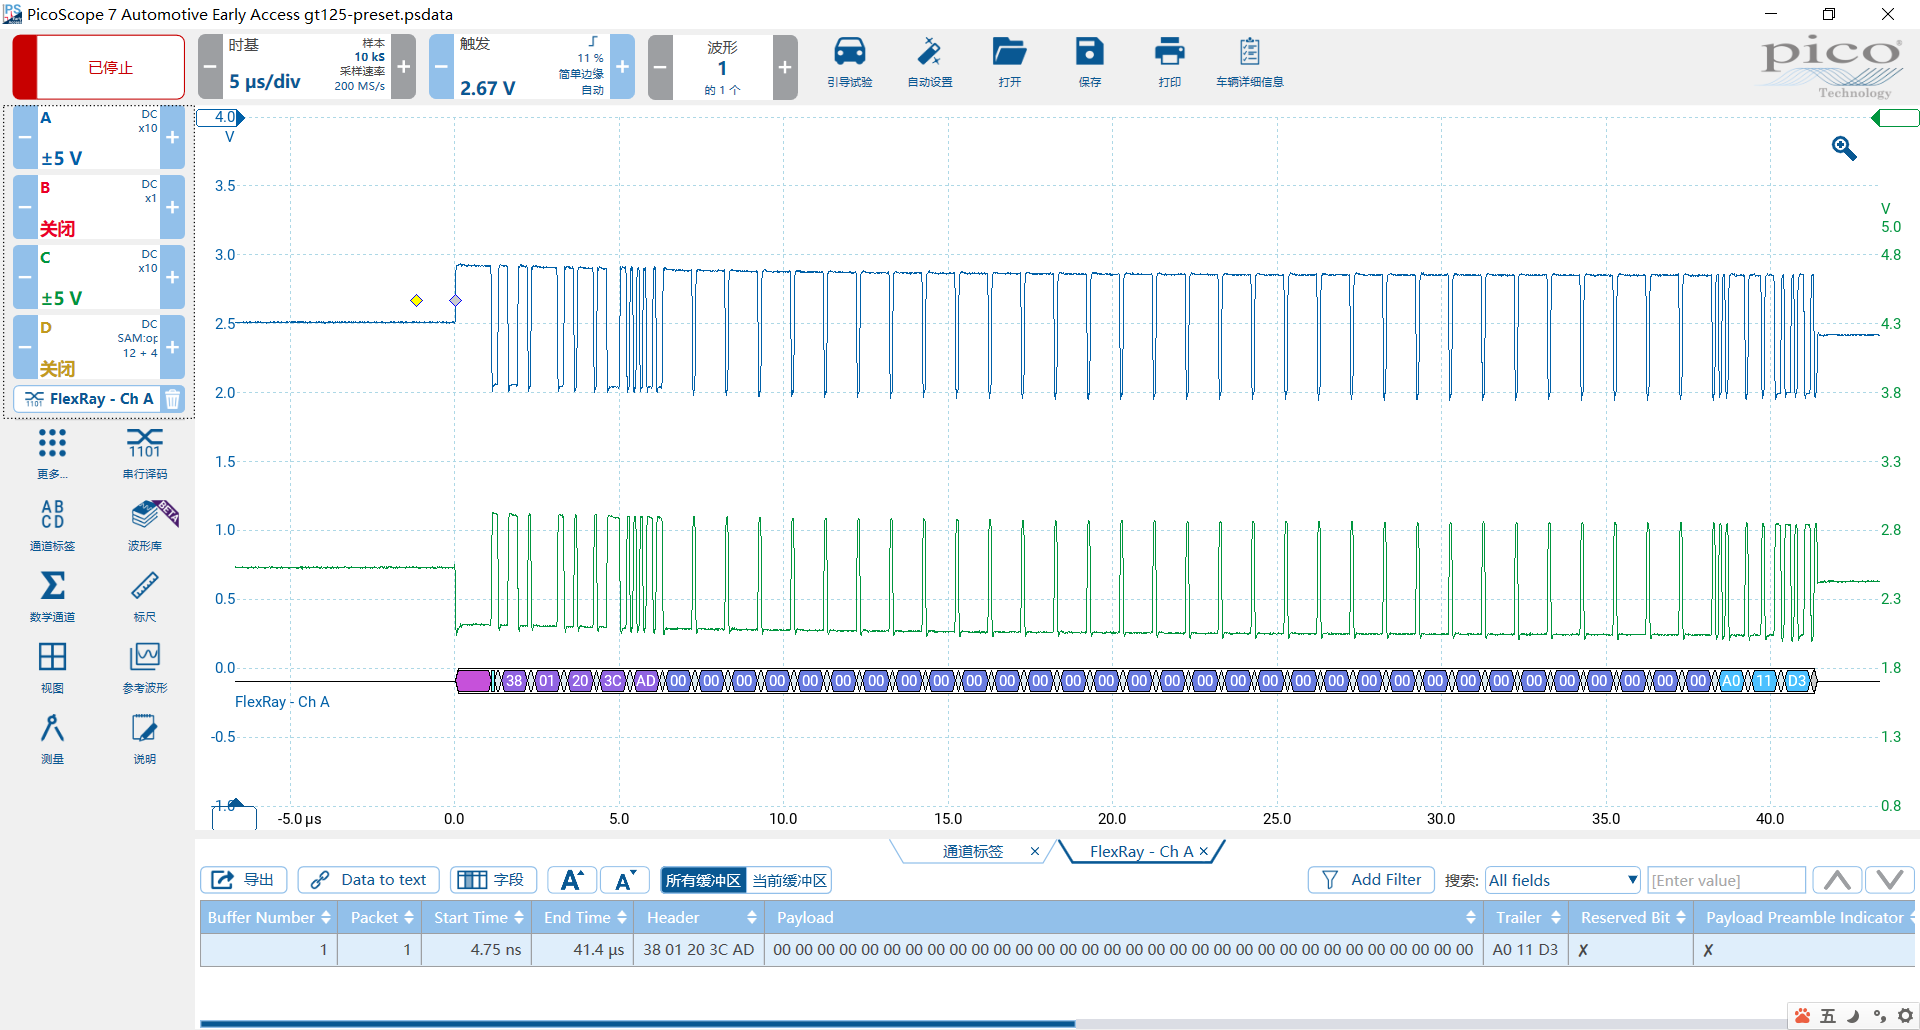
Task: Click the search Enter value field
Action: point(1726,880)
